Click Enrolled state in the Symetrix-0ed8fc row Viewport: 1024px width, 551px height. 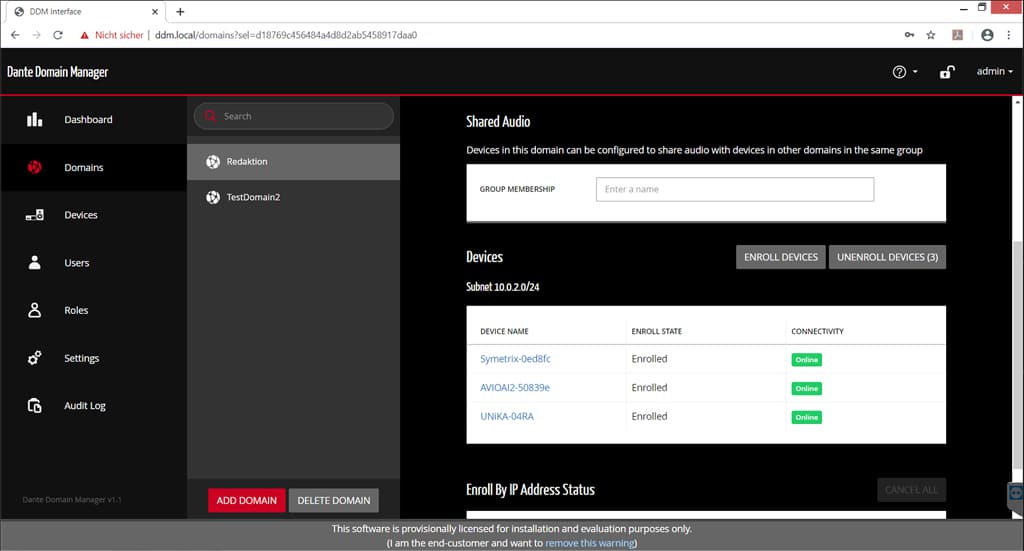pos(649,359)
